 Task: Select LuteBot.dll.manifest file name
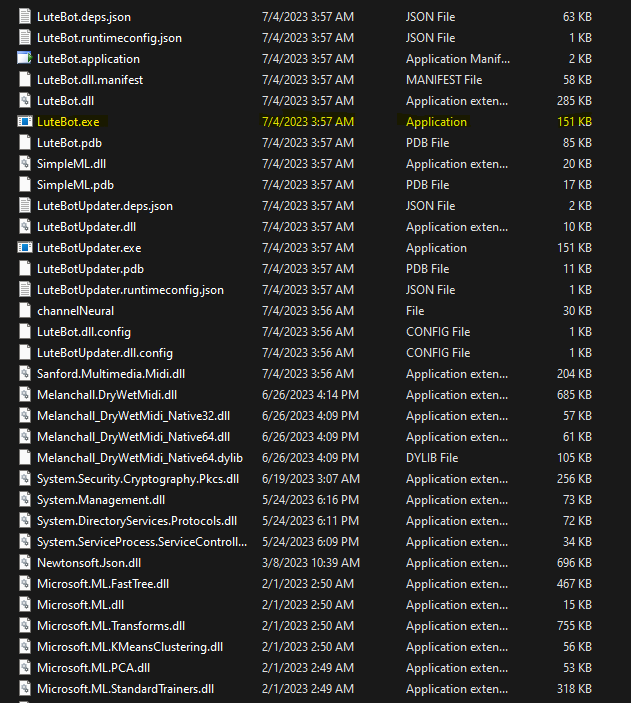[x=90, y=80]
